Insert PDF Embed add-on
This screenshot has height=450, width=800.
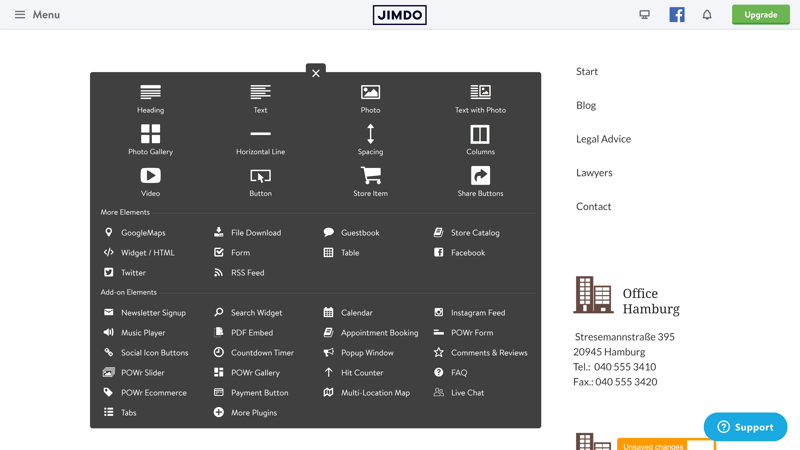[243, 333]
